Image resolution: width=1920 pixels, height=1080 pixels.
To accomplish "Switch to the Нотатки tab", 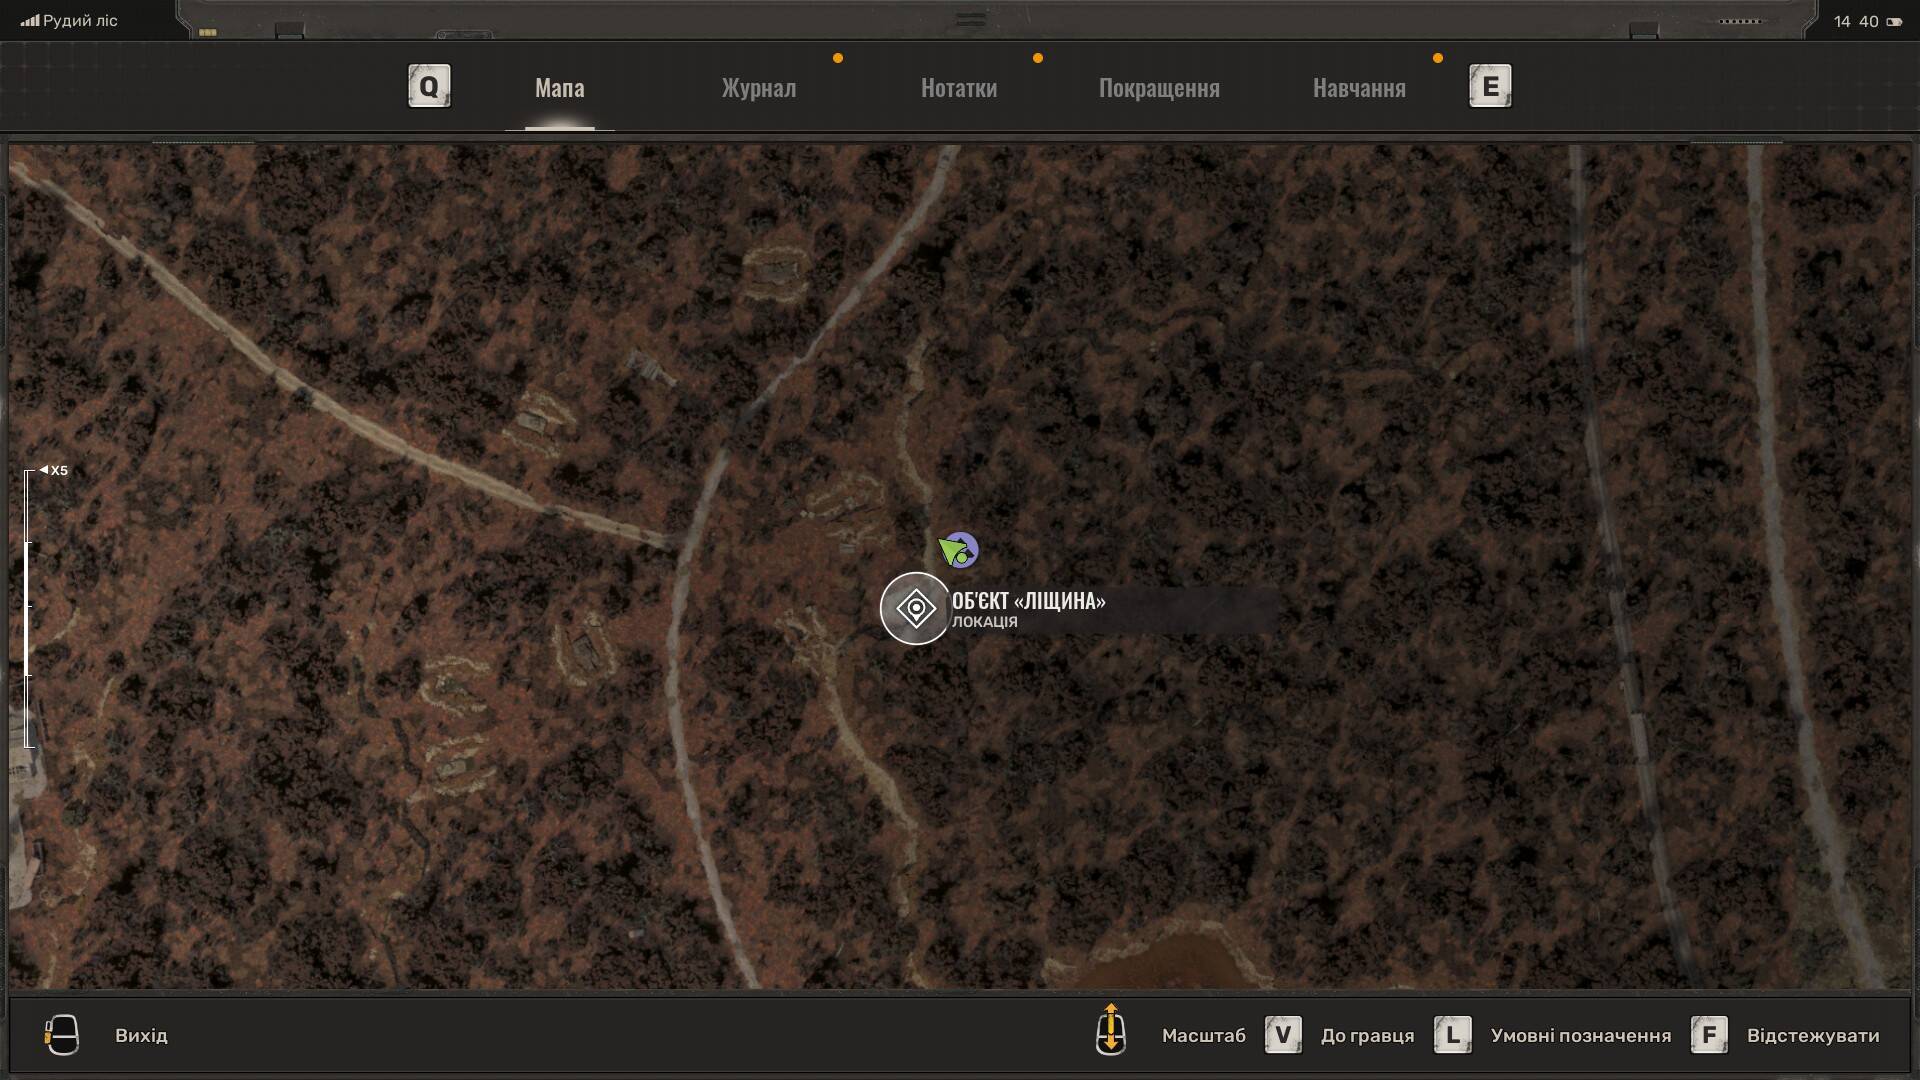I will click(958, 88).
